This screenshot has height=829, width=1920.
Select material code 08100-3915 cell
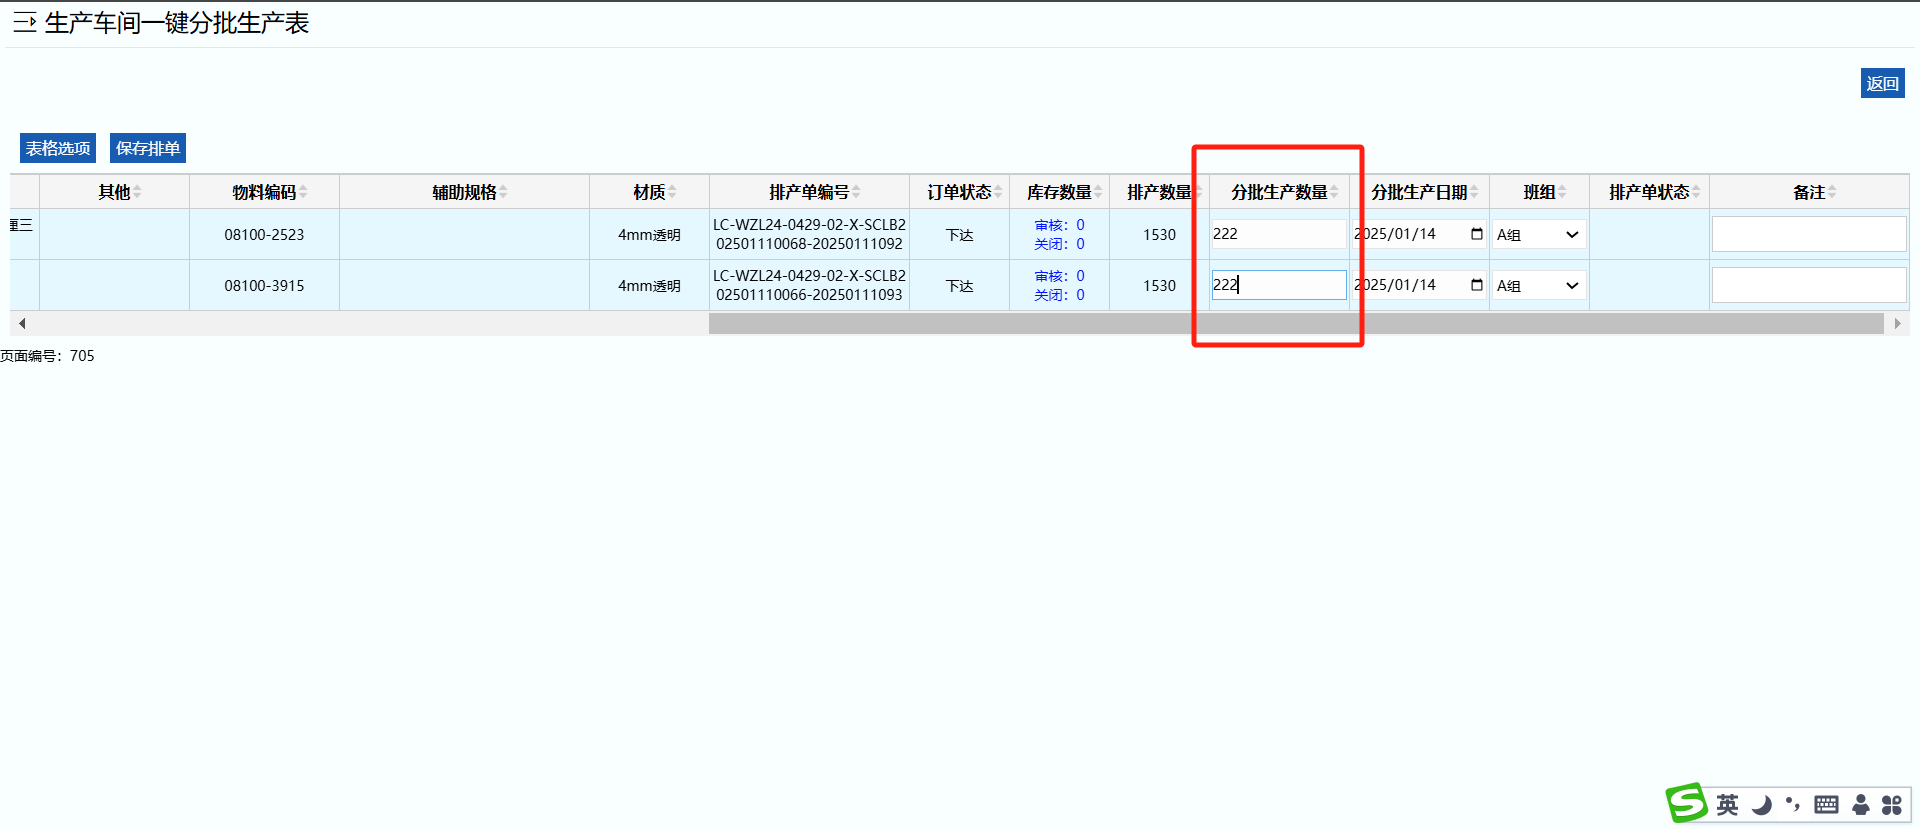tap(264, 285)
